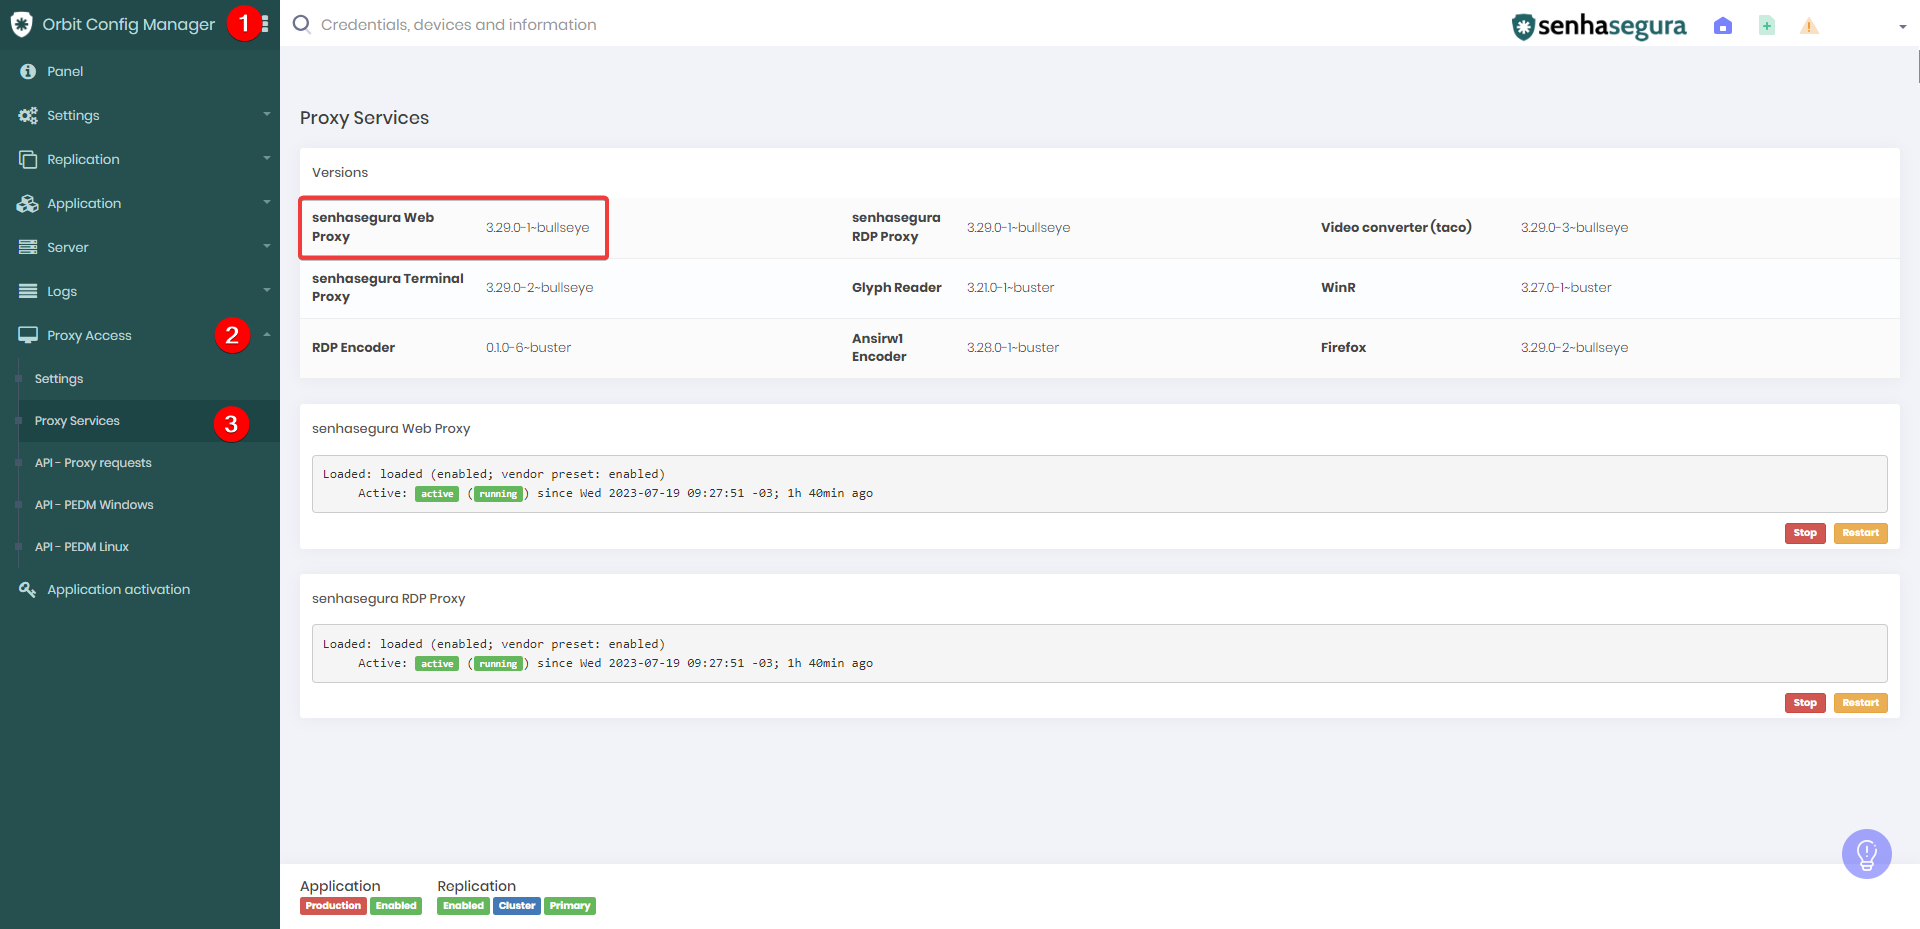Click the senhasegura RDP Proxy version 3.29.0-1-bullseye

(1018, 228)
